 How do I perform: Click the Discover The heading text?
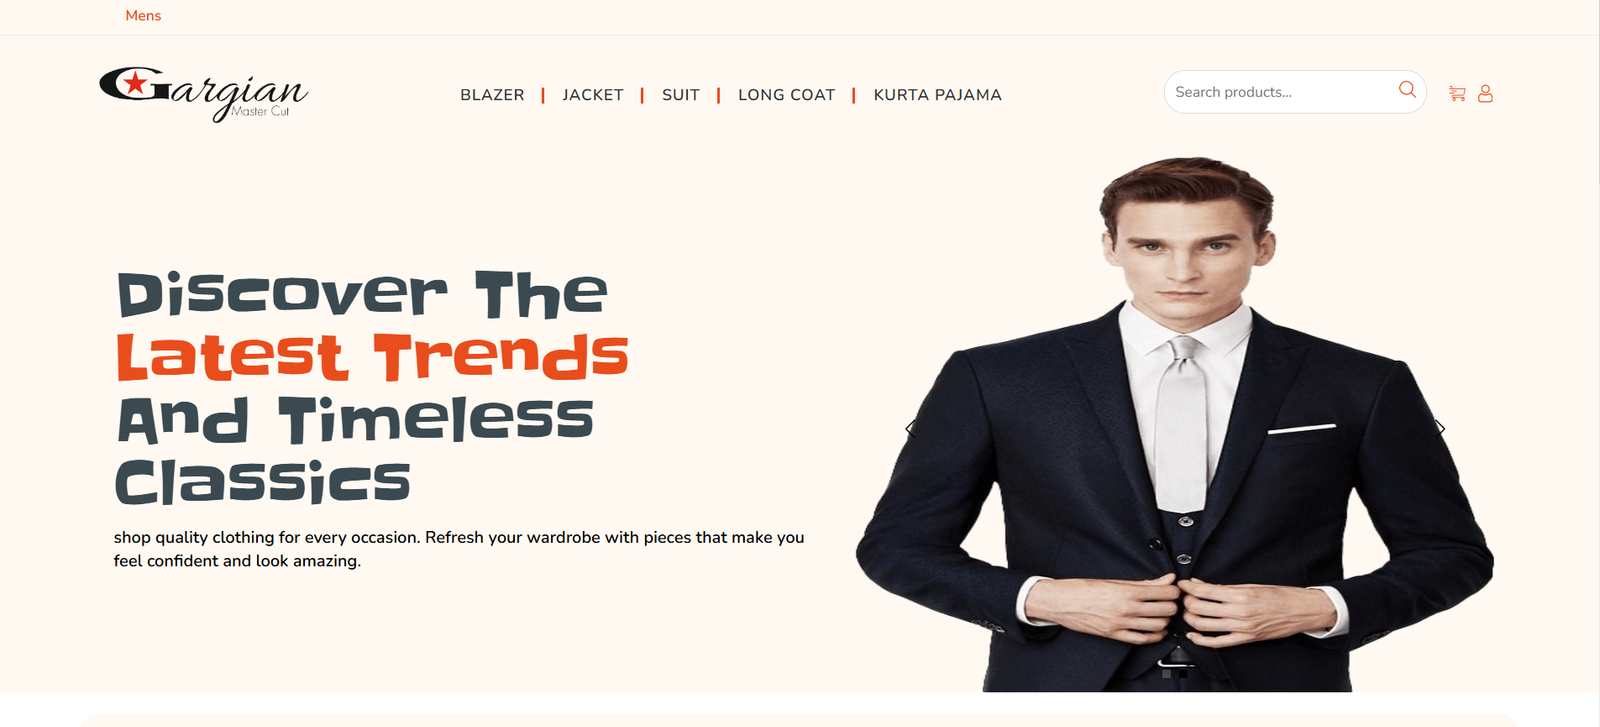pyautogui.click(x=363, y=294)
